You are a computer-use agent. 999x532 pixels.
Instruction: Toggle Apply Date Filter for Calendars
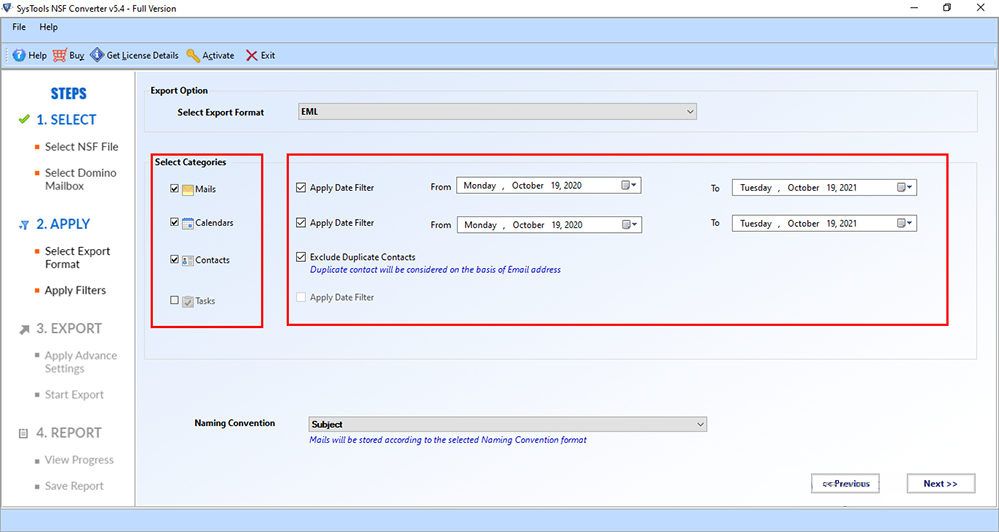(301, 223)
